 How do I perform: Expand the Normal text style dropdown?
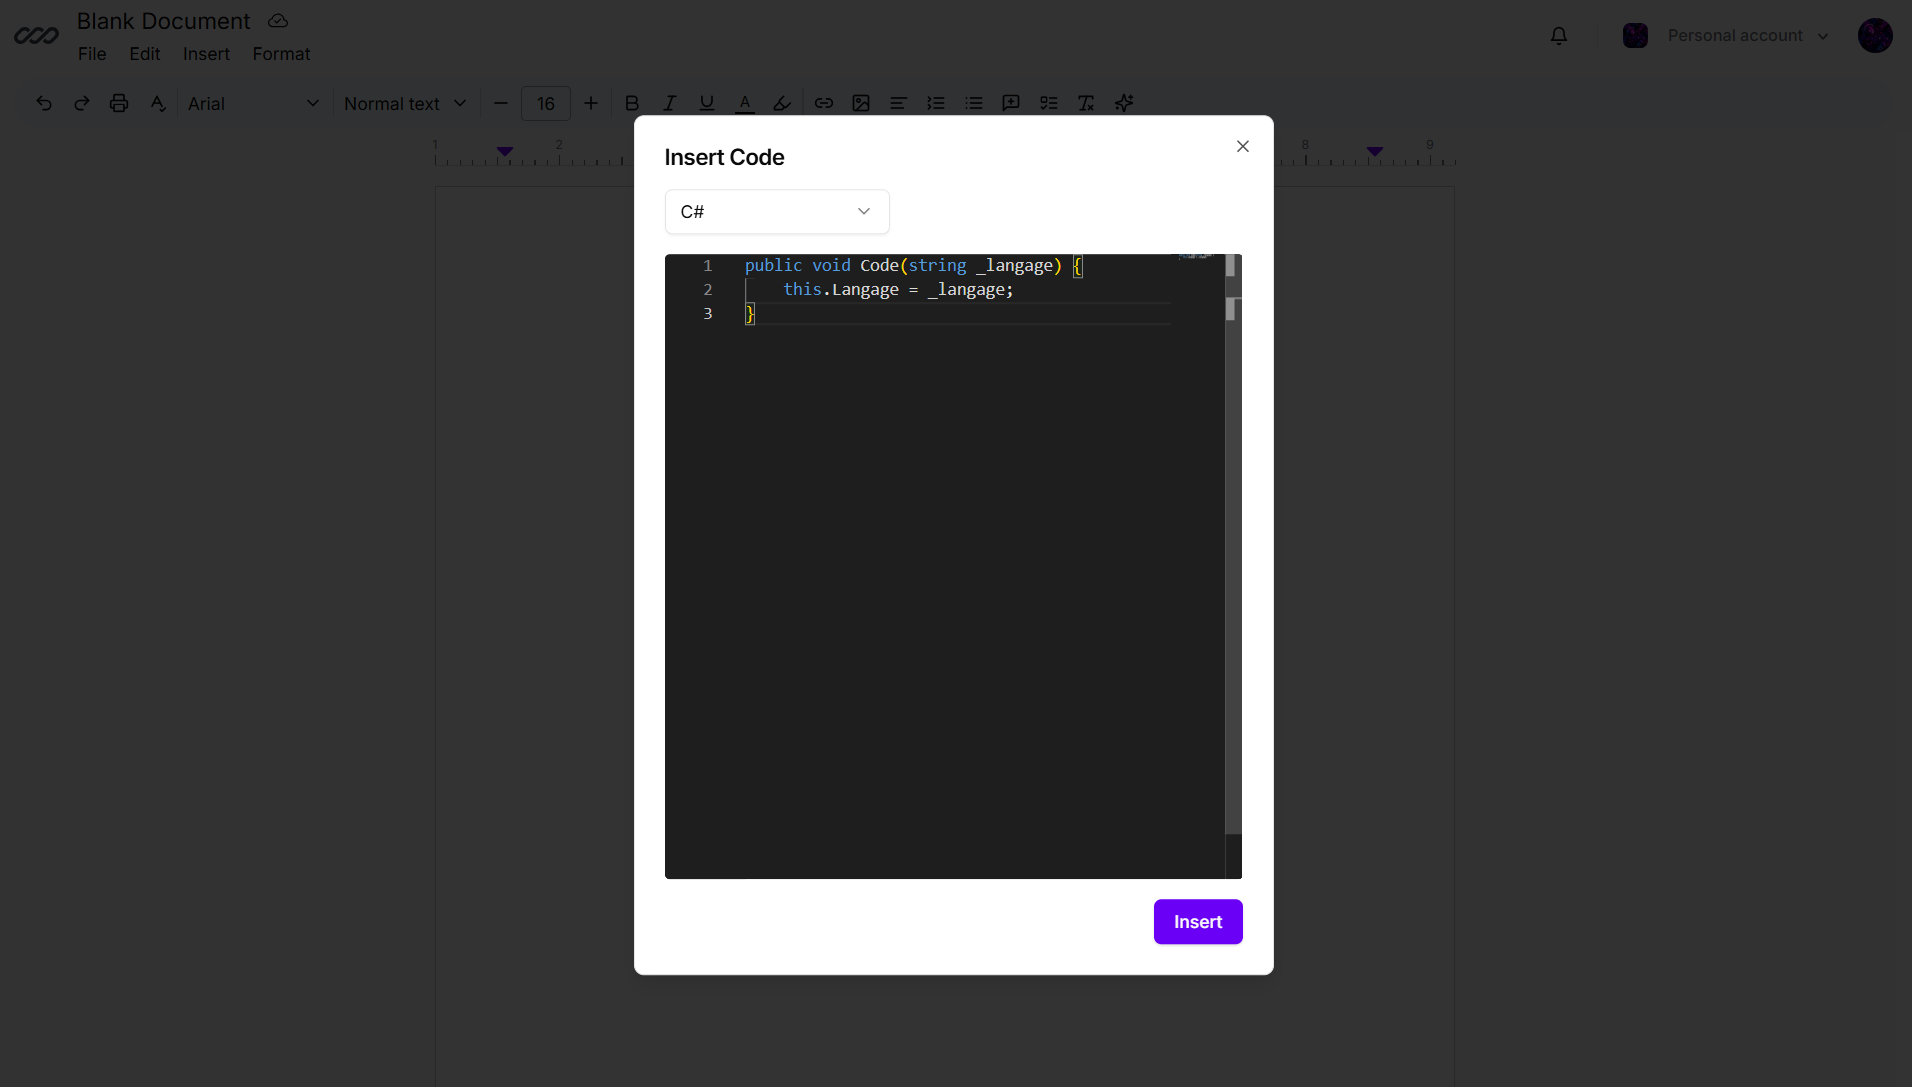[405, 104]
